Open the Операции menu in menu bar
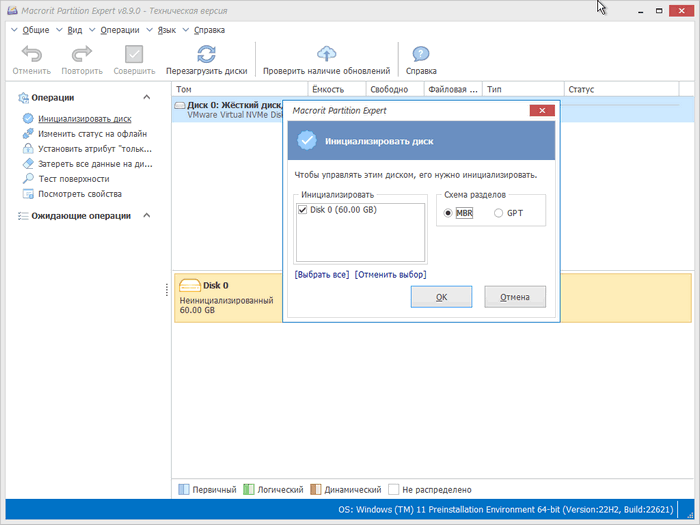The image size is (700, 525). [118, 30]
